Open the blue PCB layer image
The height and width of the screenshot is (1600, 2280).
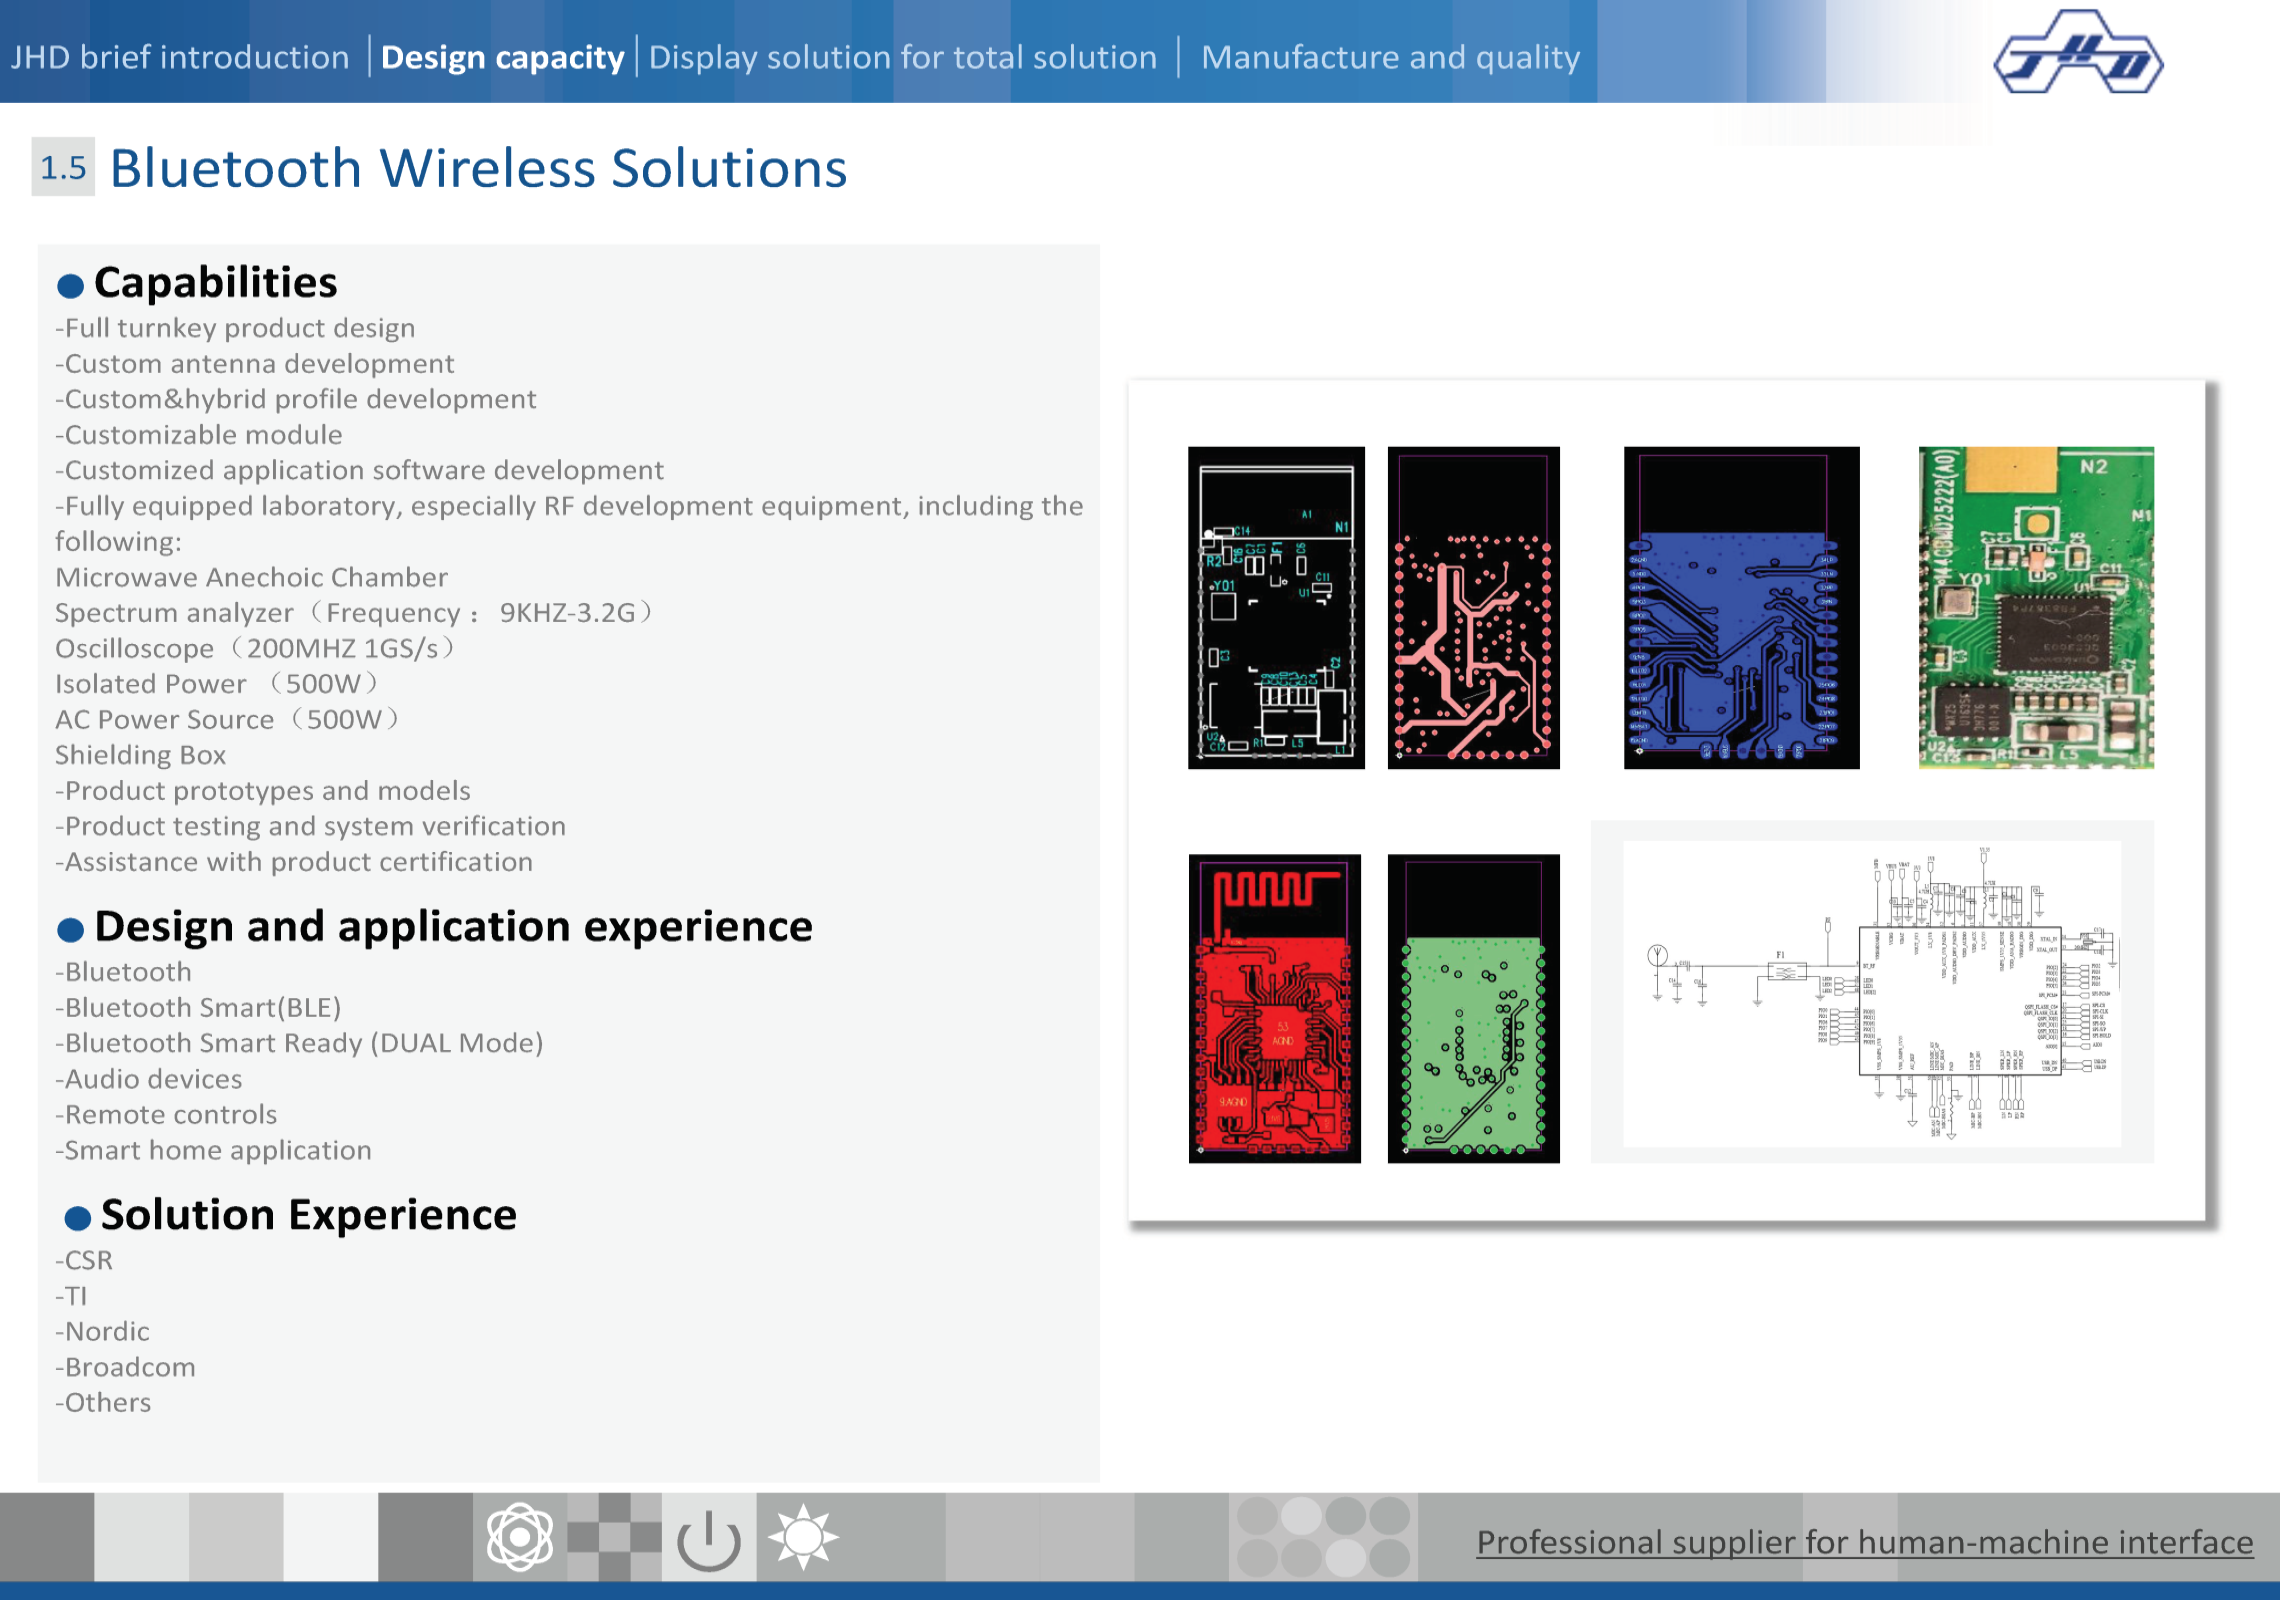pos(1741,607)
